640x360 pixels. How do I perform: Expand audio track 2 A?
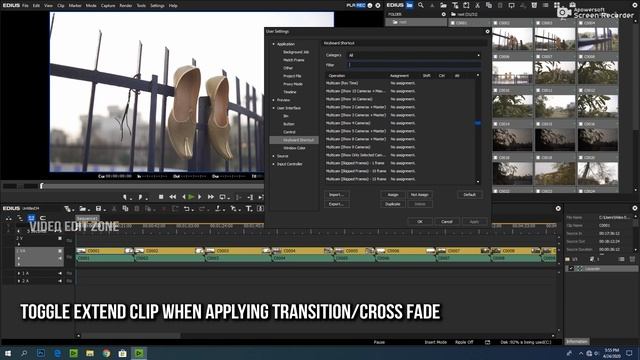click(x=19, y=281)
